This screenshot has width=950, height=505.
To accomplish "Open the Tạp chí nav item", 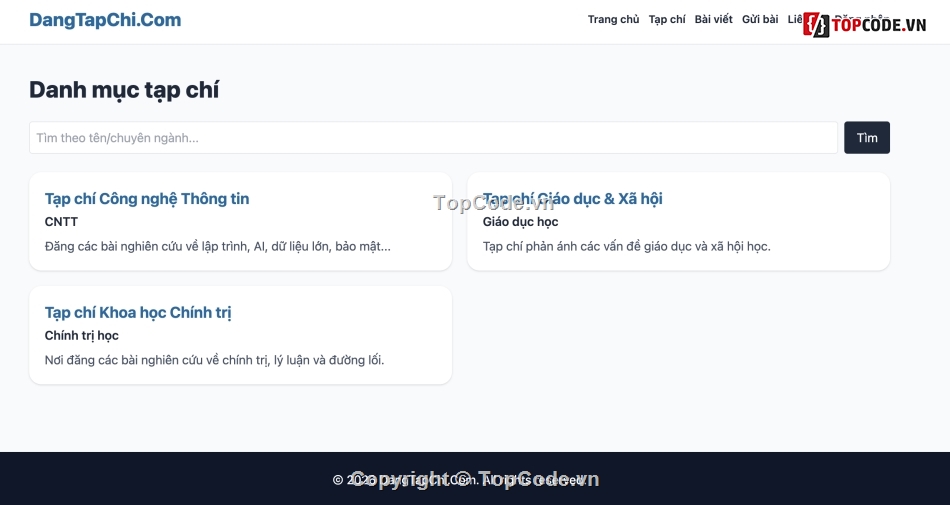I will tap(666, 19).
